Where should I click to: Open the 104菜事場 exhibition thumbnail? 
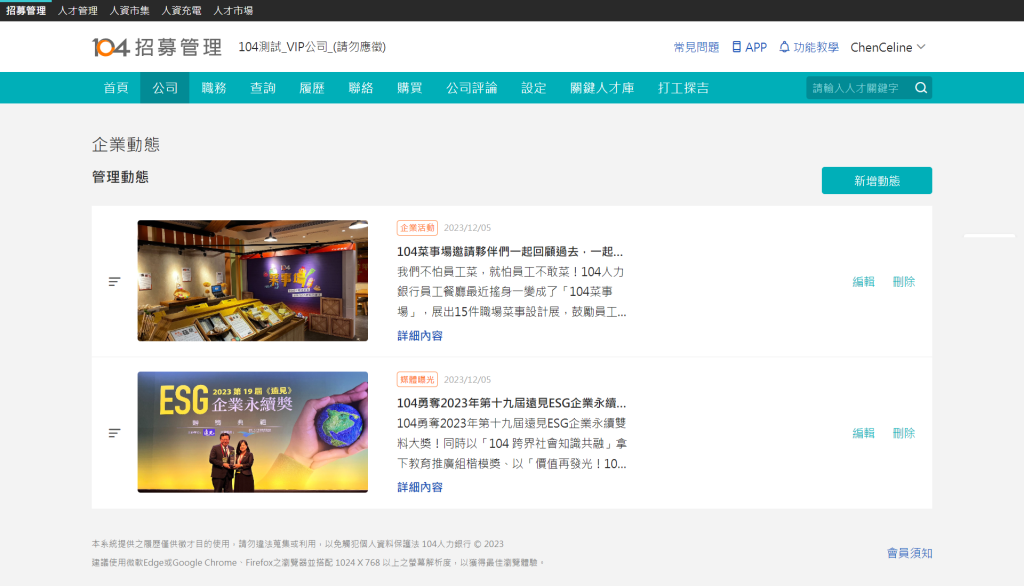pos(253,280)
